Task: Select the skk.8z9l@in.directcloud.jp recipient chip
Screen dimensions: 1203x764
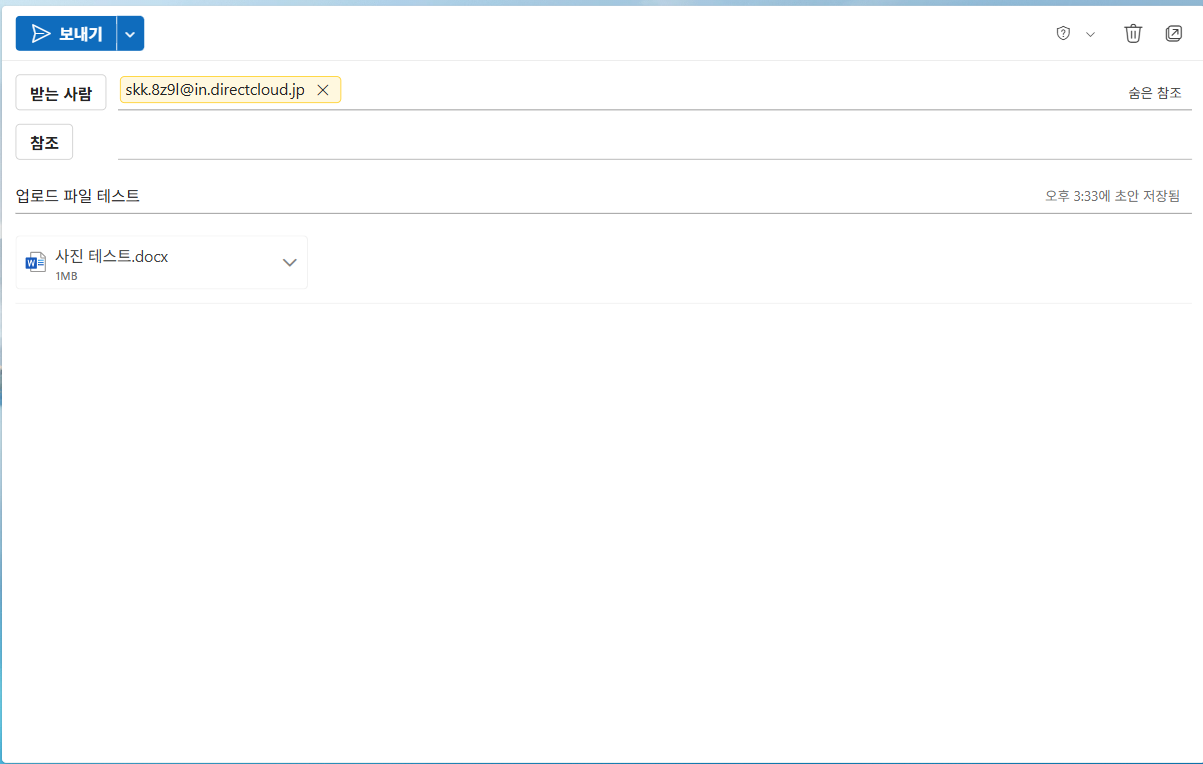Action: coord(215,90)
